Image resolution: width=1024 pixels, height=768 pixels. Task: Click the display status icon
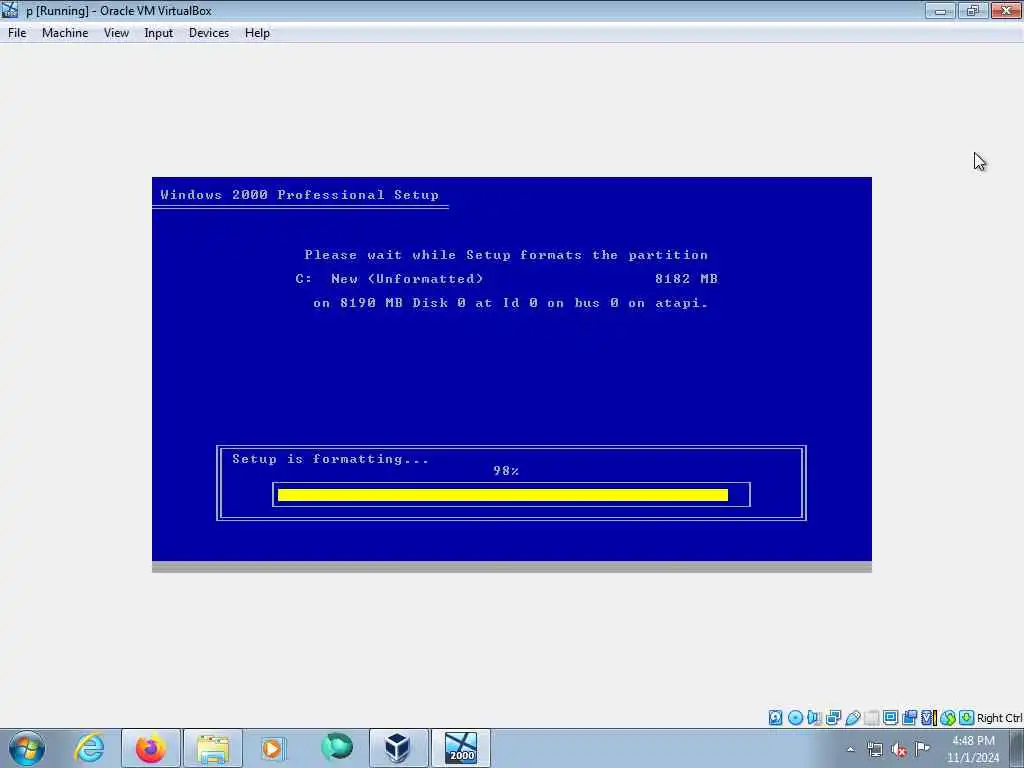[890, 718]
